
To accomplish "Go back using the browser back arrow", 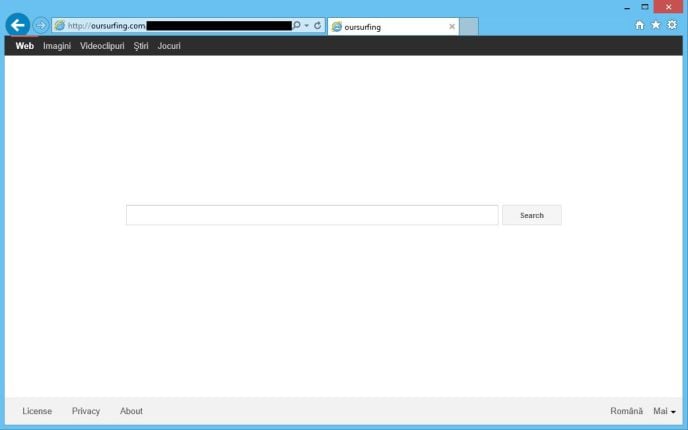I will click(18, 25).
